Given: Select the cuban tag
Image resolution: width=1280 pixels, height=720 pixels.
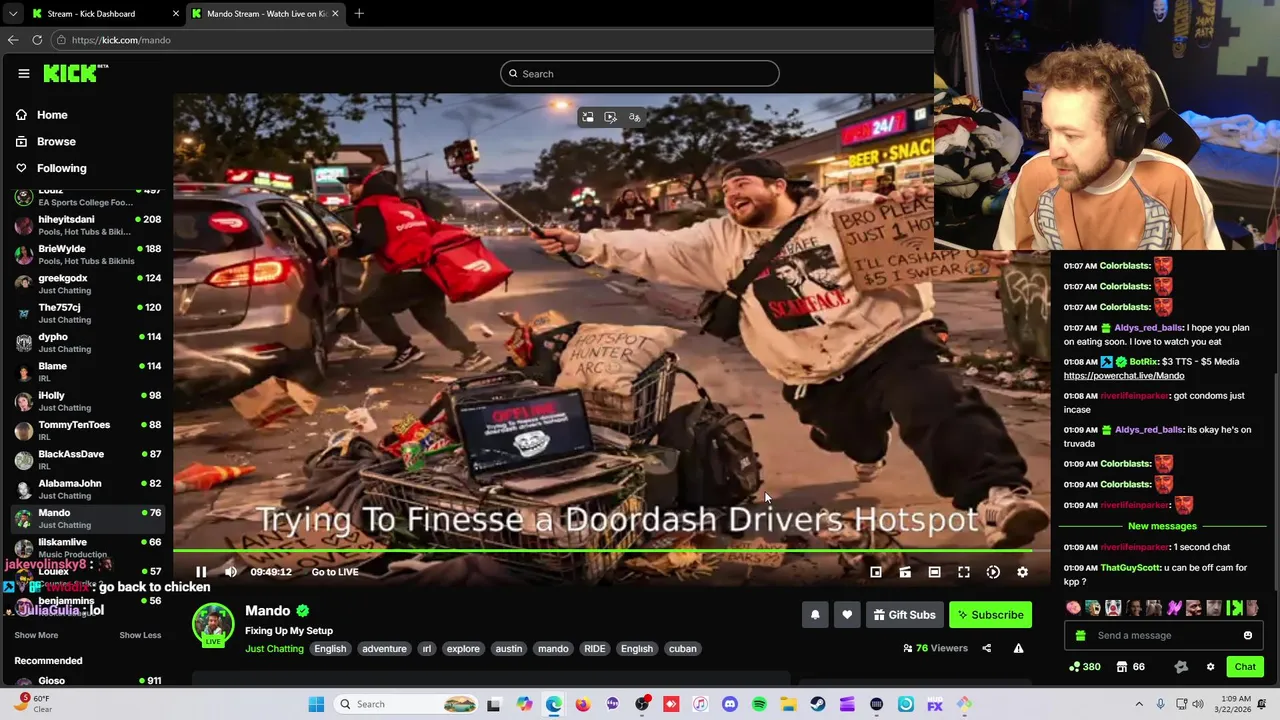Looking at the screenshot, I should 682,649.
